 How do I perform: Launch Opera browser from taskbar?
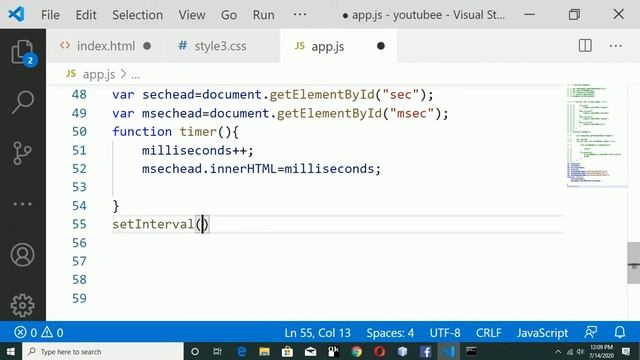coord(379,351)
